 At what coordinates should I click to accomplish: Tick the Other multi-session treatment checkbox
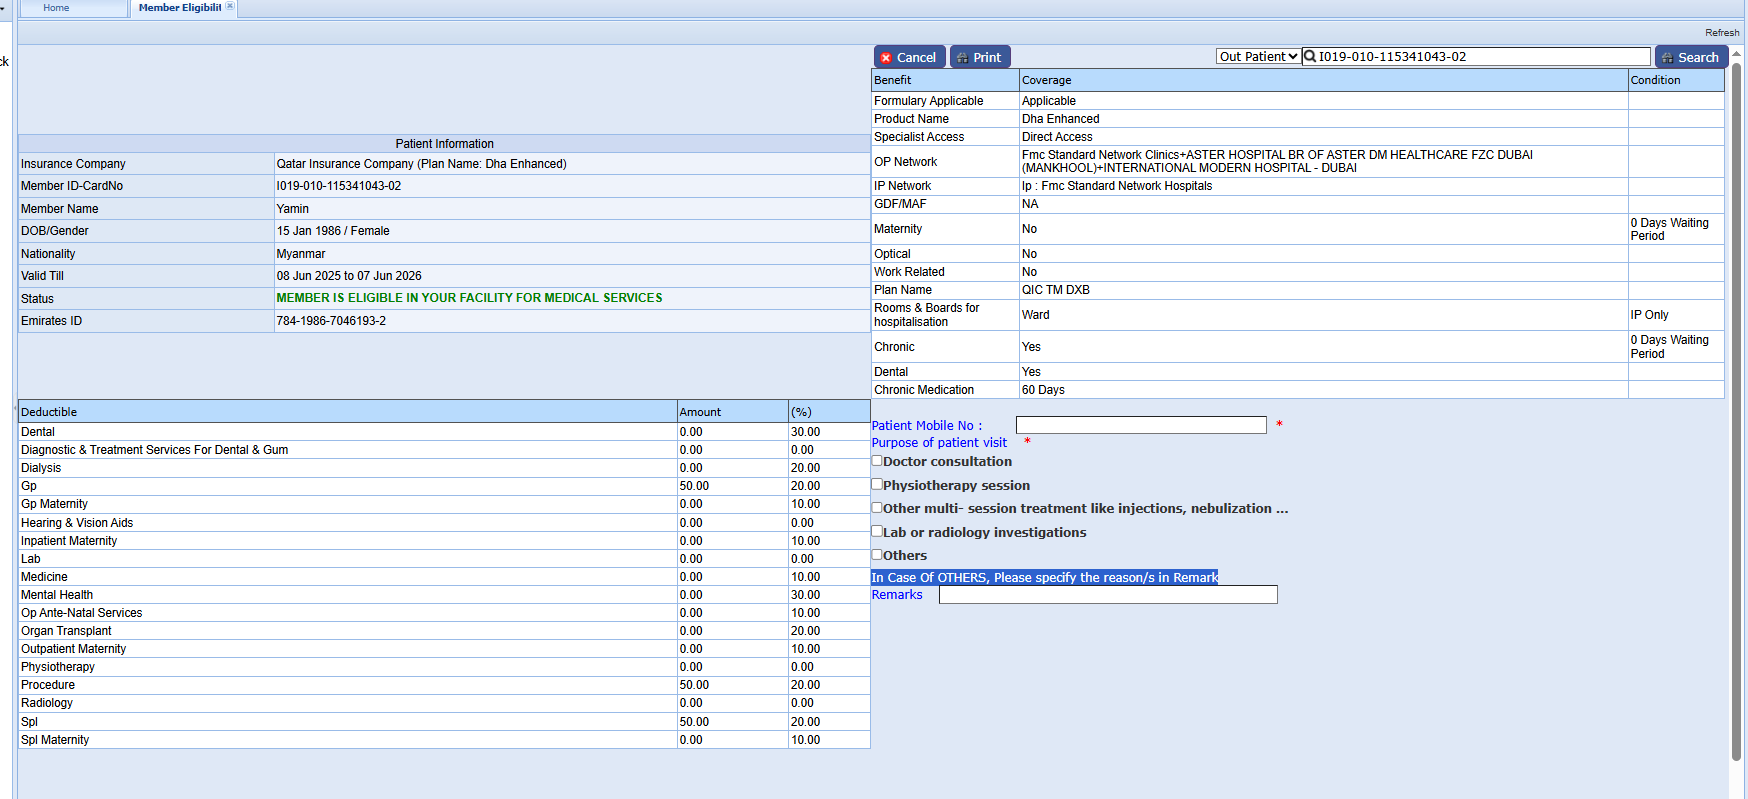pos(877,507)
